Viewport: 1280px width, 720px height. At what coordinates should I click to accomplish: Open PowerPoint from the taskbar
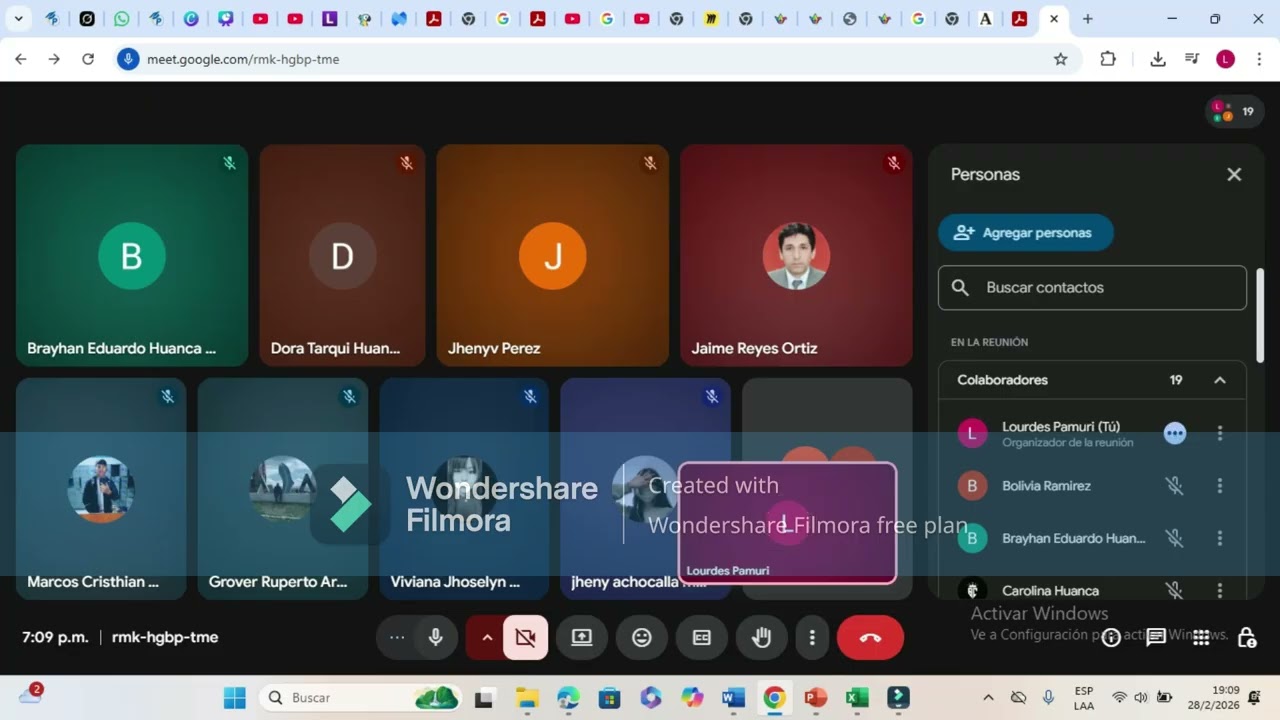816,697
